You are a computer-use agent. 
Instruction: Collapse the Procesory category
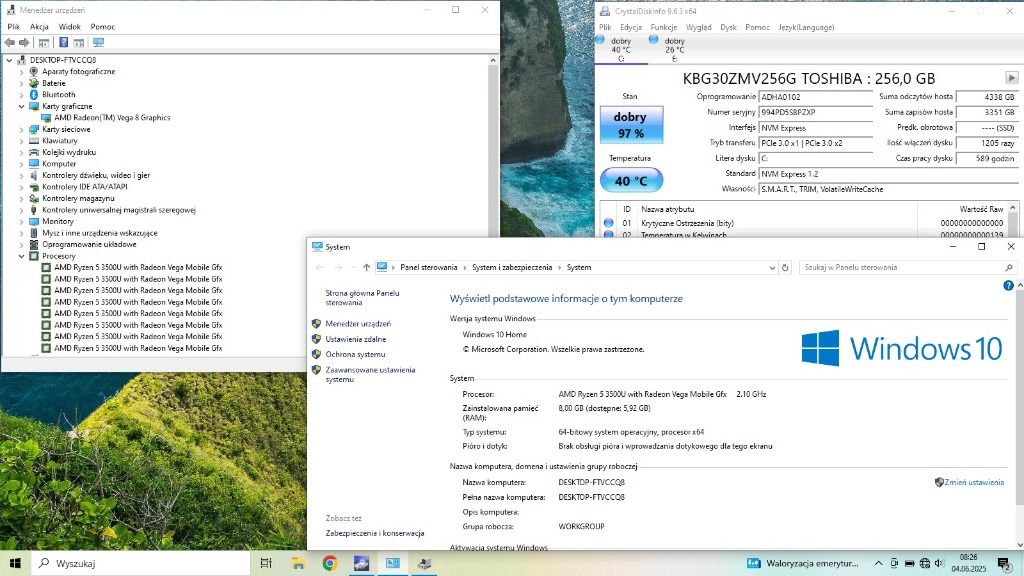tap(22, 256)
